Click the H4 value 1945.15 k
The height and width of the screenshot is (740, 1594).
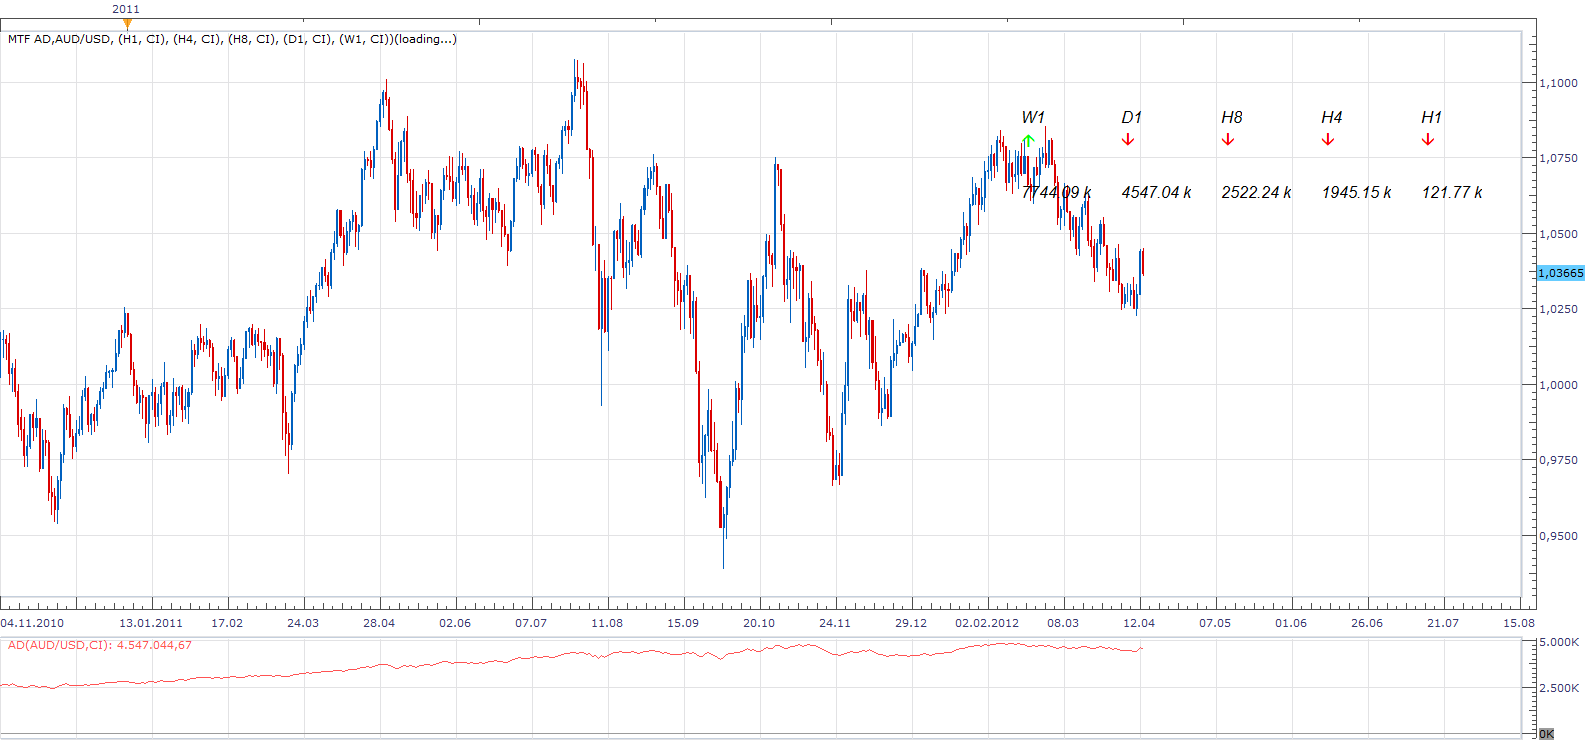coord(1356,192)
